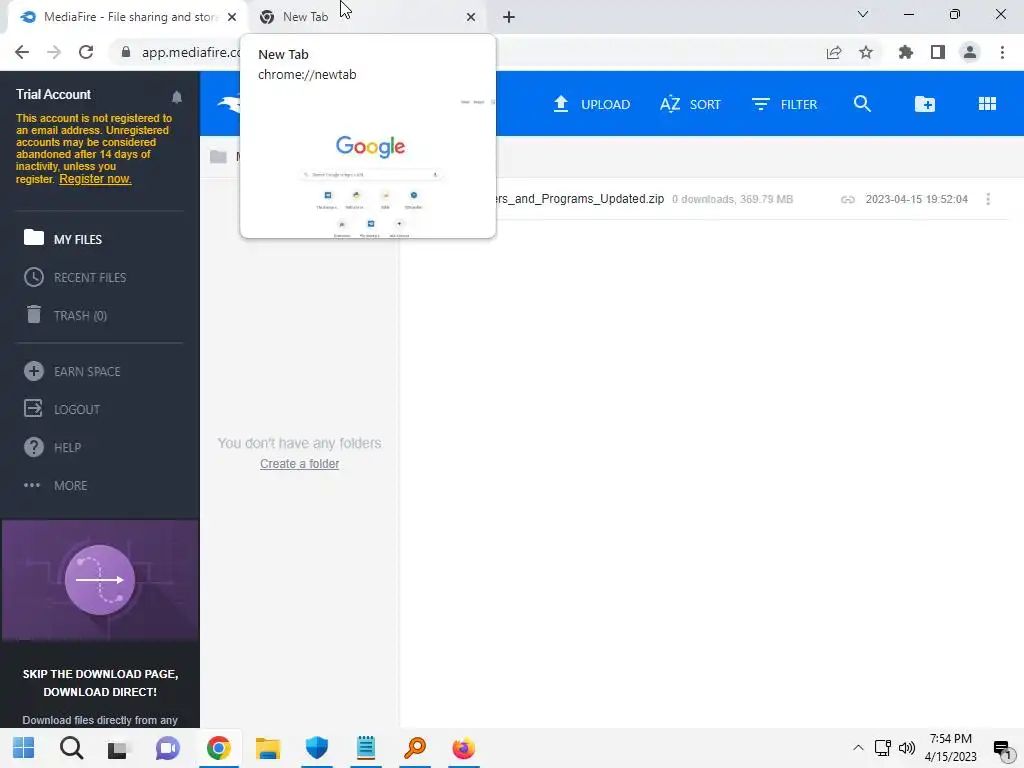The width and height of the screenshot is (1024, 768).
Task: Open Firefox from the taskbar
Action: click(464, 748)
